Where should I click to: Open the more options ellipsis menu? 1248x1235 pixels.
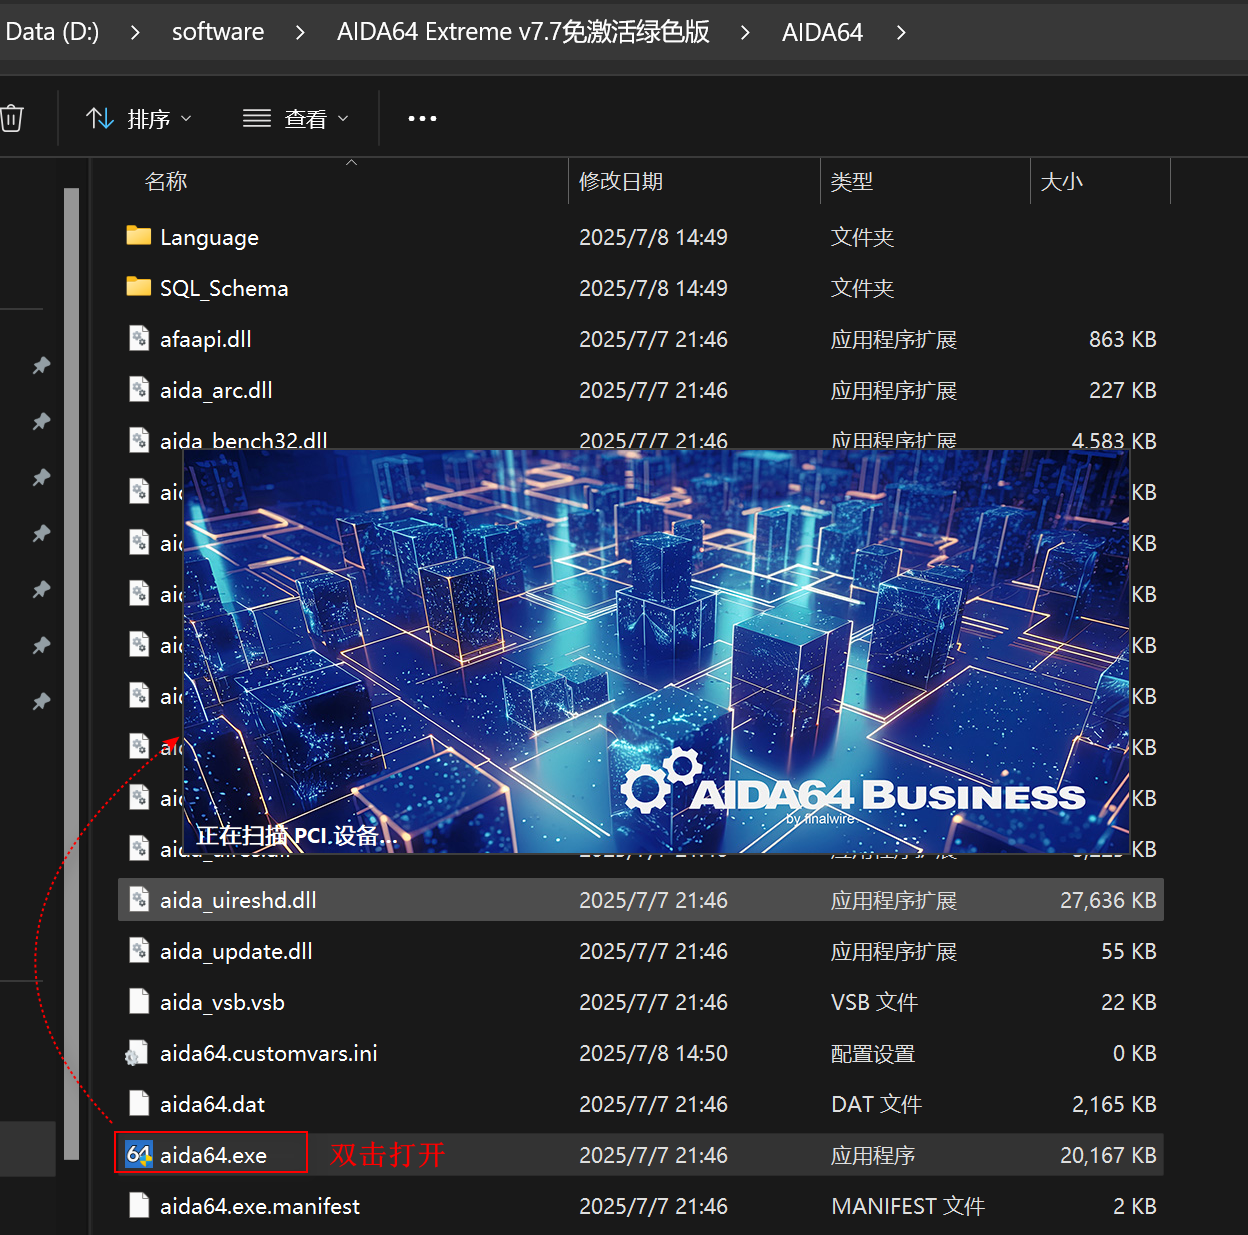(422, 119)
